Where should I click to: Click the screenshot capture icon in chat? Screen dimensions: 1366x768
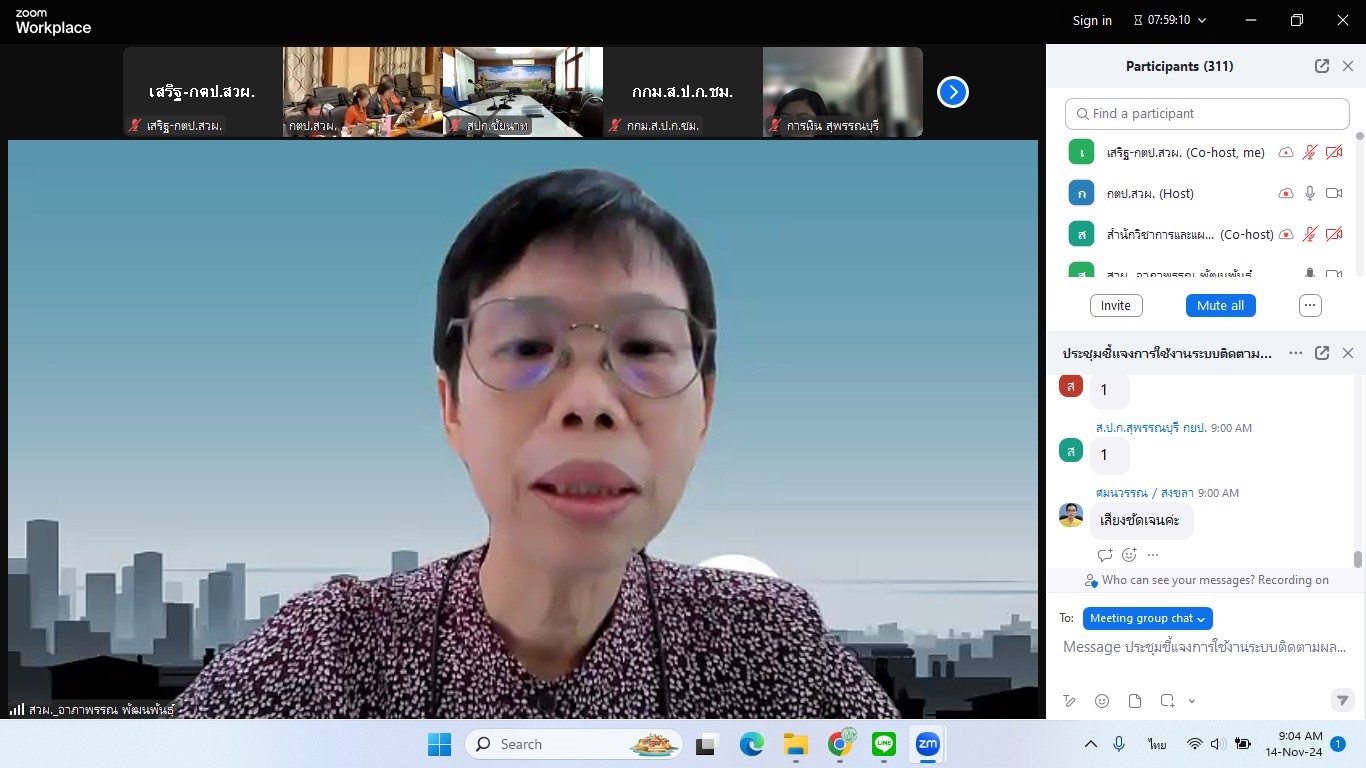coord(1167,701)
